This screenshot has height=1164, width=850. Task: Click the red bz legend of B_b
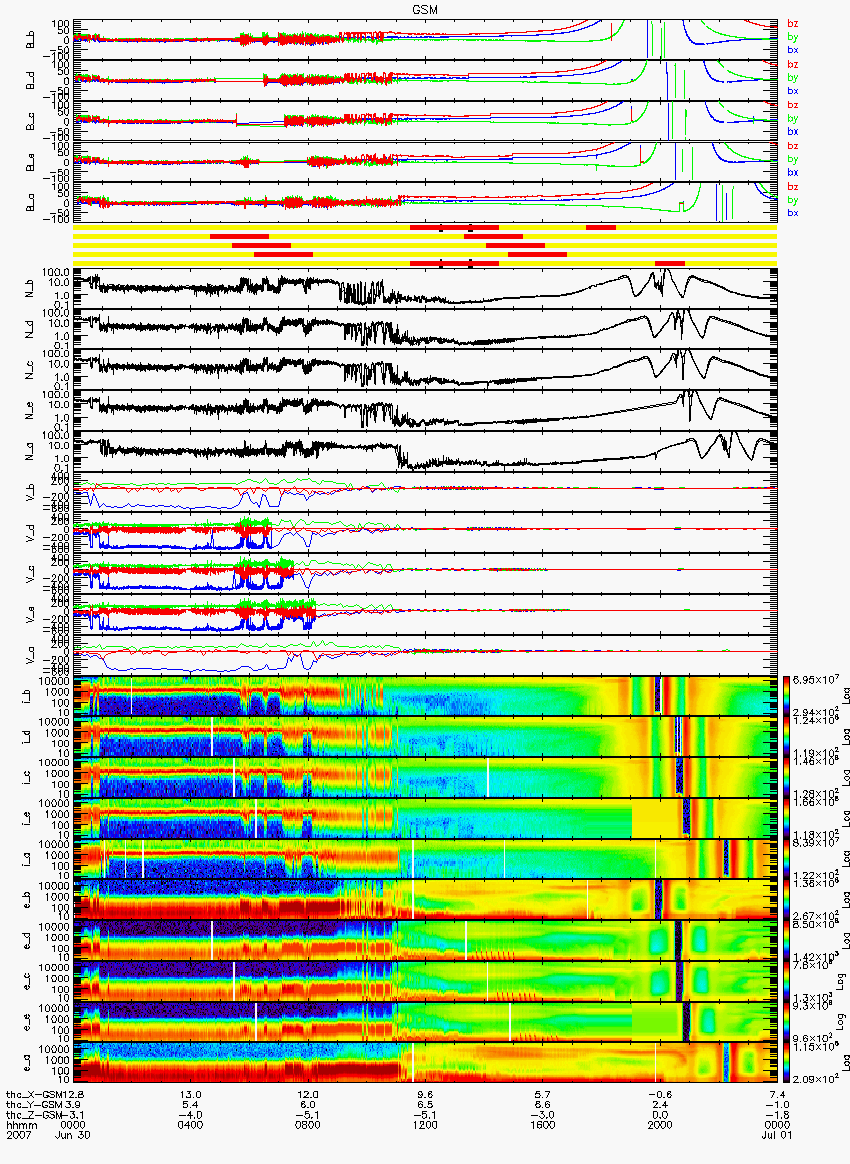[x=793, y=24]
